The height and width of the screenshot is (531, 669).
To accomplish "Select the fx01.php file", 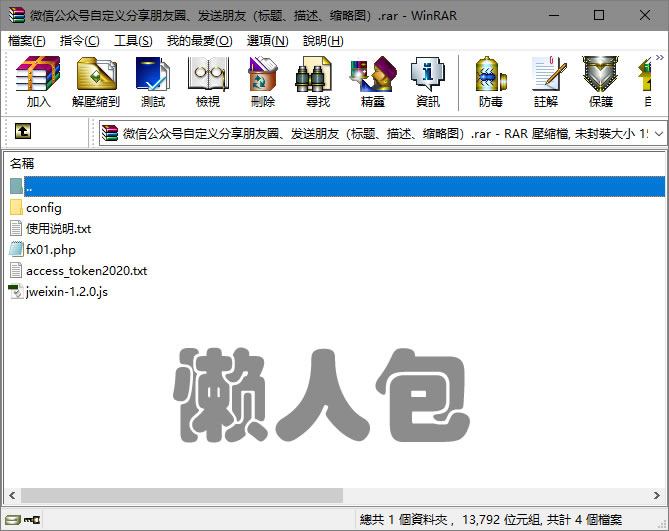I will tap(51, 249).
